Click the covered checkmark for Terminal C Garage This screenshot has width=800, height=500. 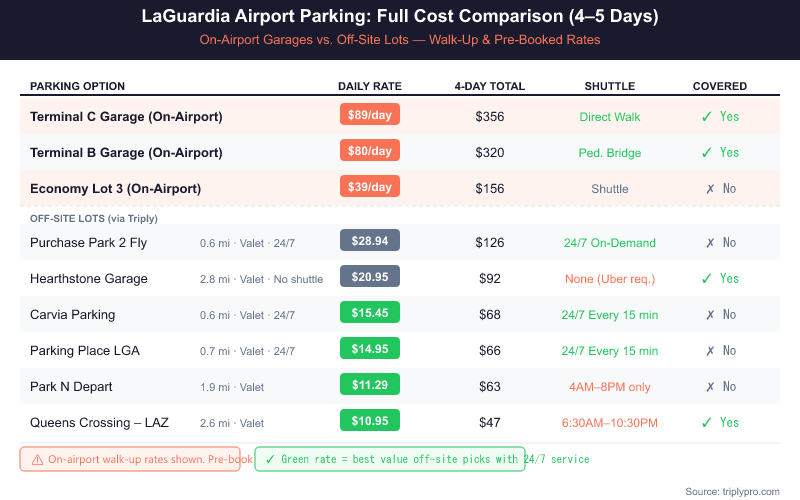point(707,117)
